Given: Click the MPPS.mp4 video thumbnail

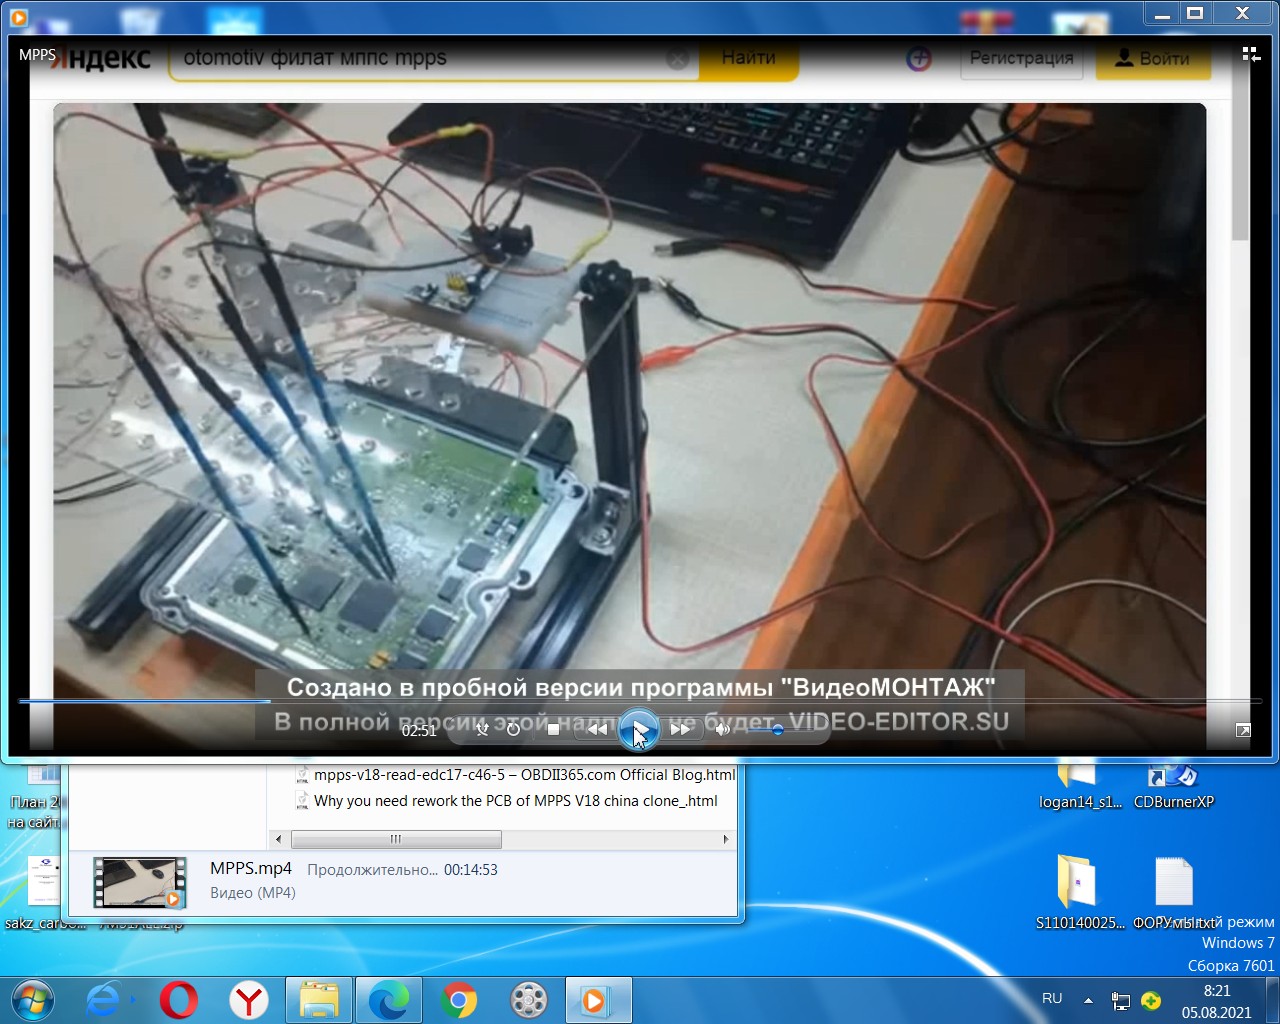Looking at the screenshot, I should coord(140,882).
